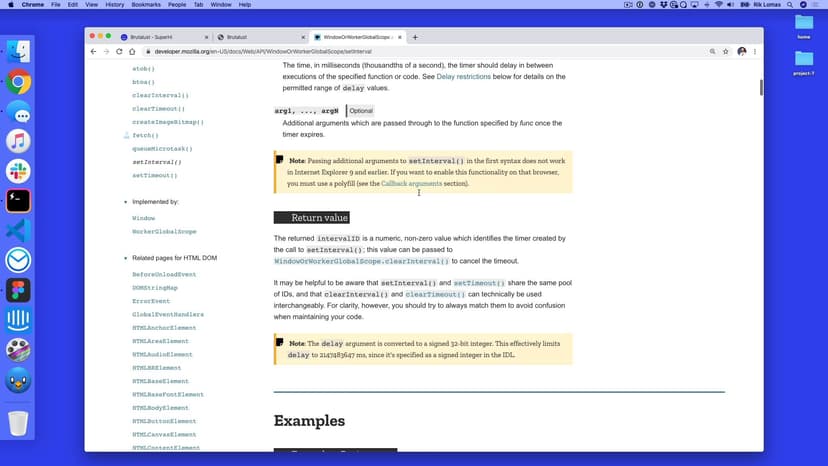Open the Callback arguments link
Screen dimensions: 828x466
(411, 183)
